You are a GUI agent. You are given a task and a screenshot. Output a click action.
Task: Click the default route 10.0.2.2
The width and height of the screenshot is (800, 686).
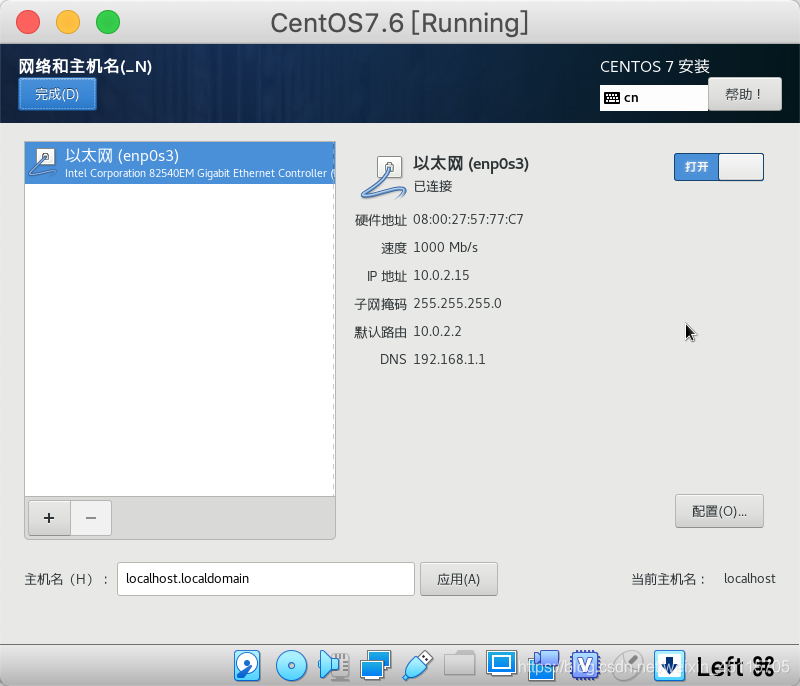click(x=437, y=332)
